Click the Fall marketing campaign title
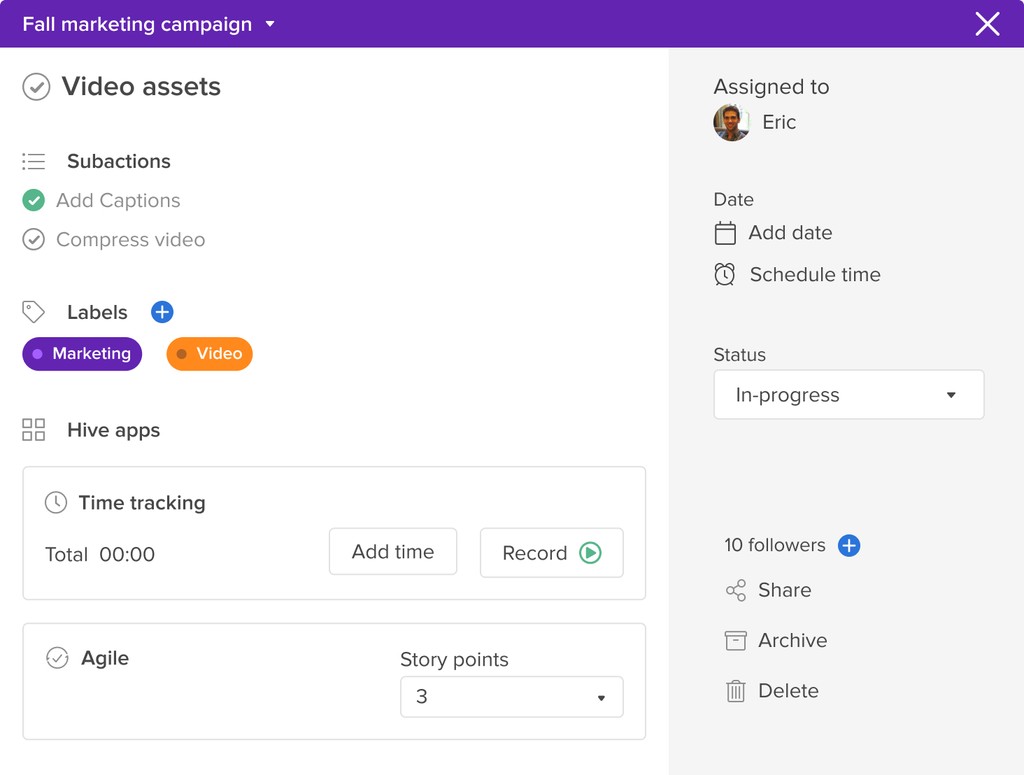Viewport: 1024px width, 775px height. (x=137, y=24)
